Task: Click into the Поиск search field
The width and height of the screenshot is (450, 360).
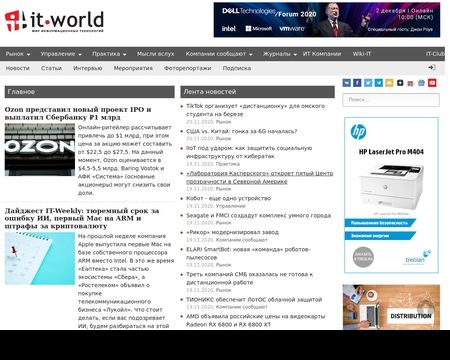Action: click(x=391, y=100)
